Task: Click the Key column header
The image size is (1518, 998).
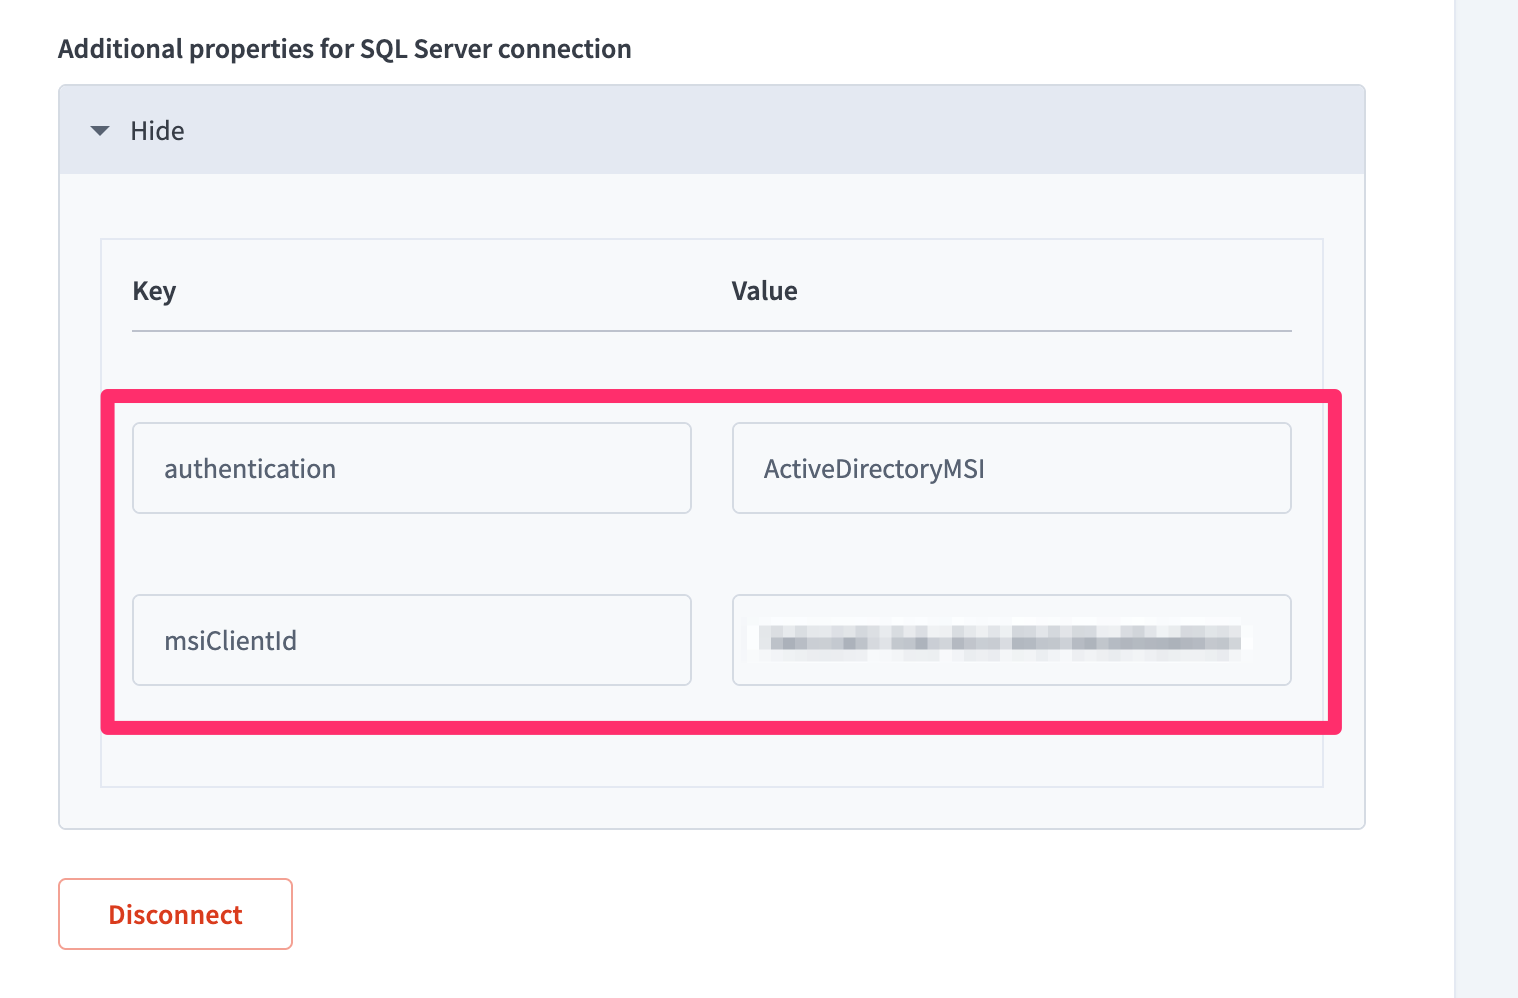Action: pos(154,291)
